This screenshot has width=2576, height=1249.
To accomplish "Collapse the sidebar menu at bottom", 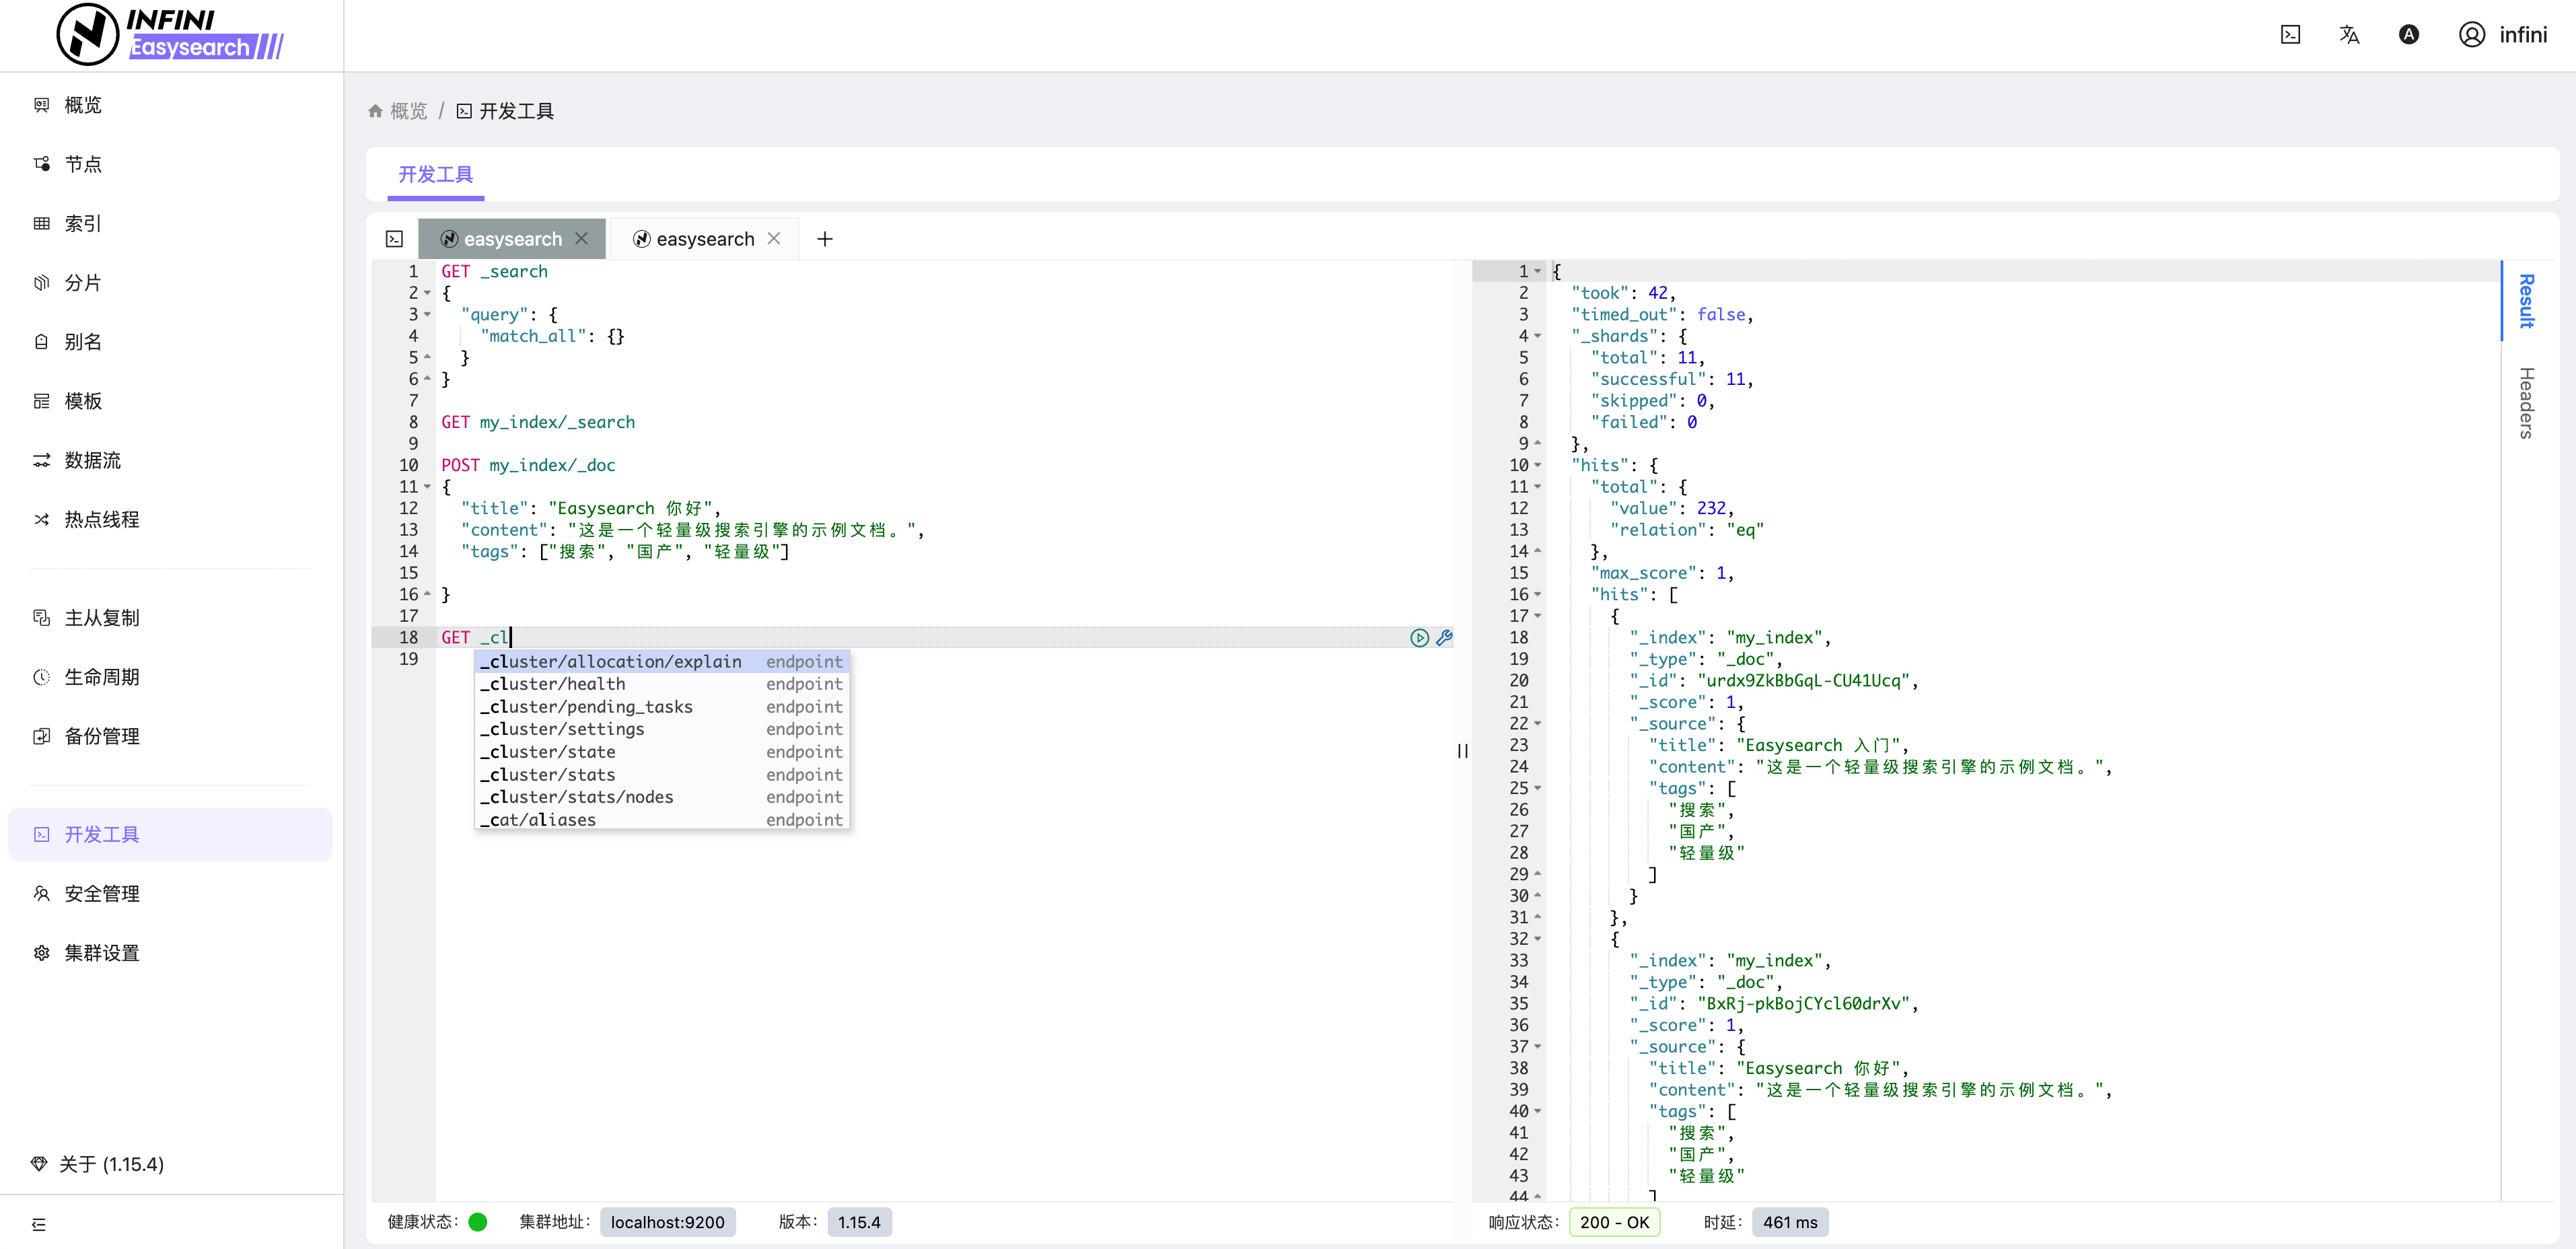I will (x=39, y=1224).
